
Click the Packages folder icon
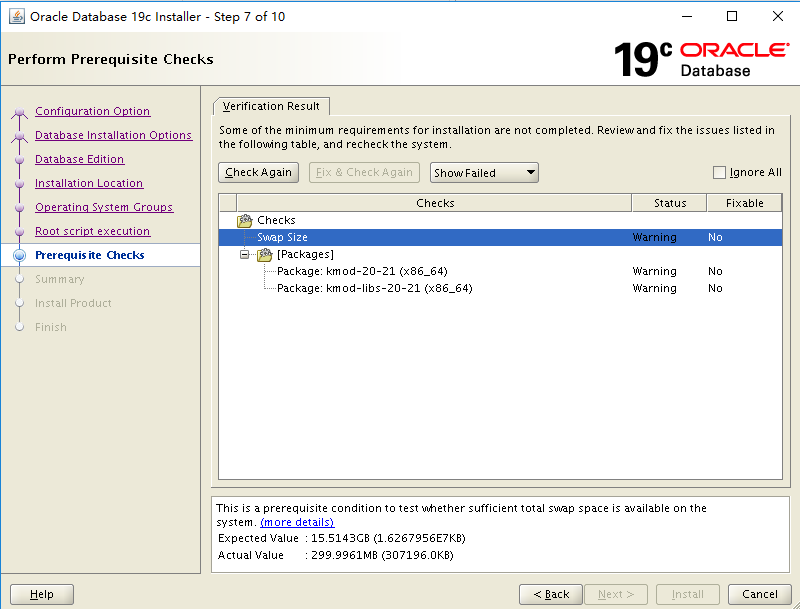(265, 255)
